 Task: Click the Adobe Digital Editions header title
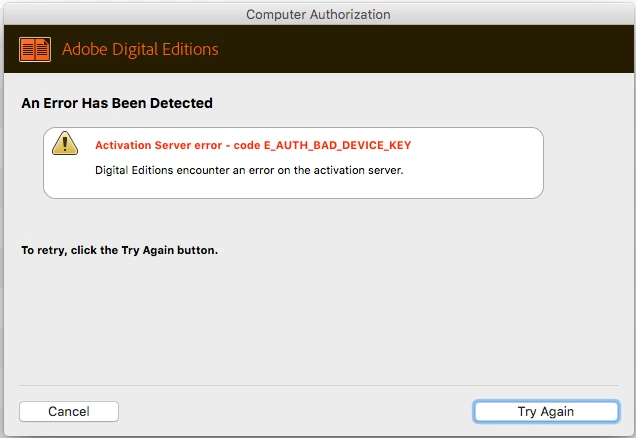click(140, 49)
